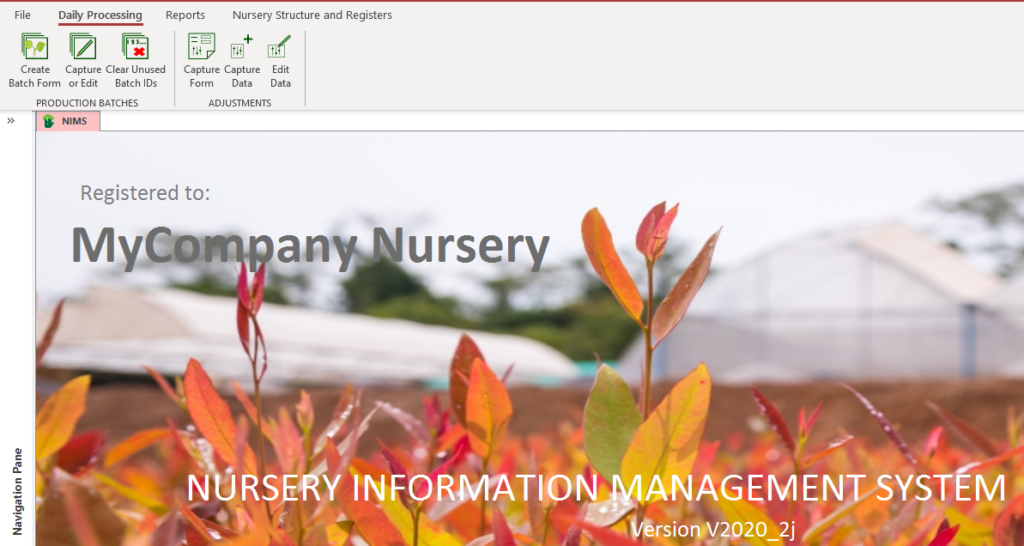Screen dimensions: 1024x546
Task: Open Capture or Edit batch tool
Action: click(83, 48)
